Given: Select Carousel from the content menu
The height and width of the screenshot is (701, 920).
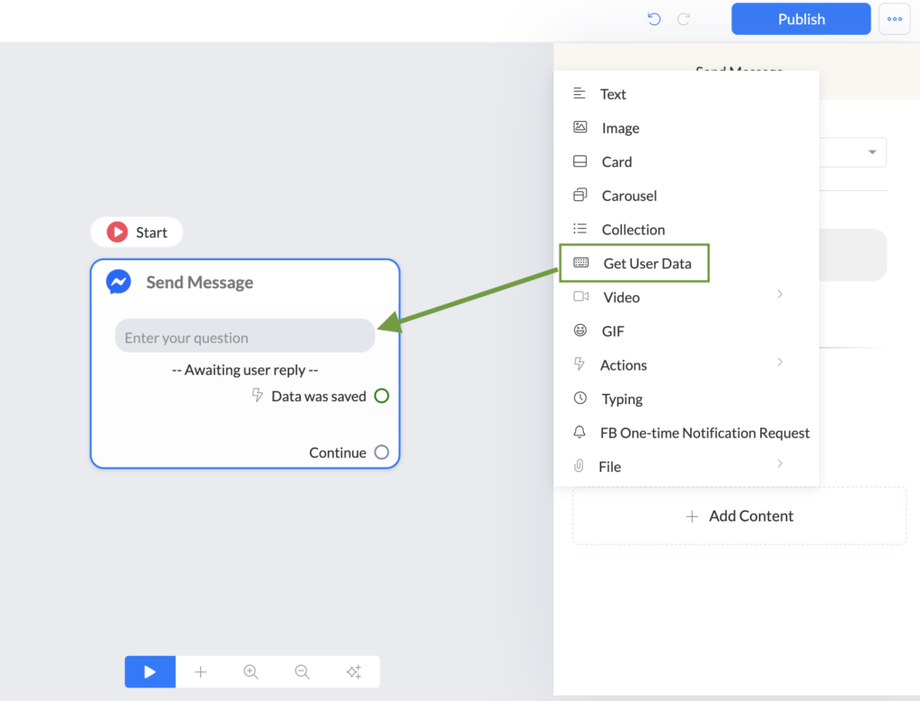Looking at the screenshot, I should (686, 195).
